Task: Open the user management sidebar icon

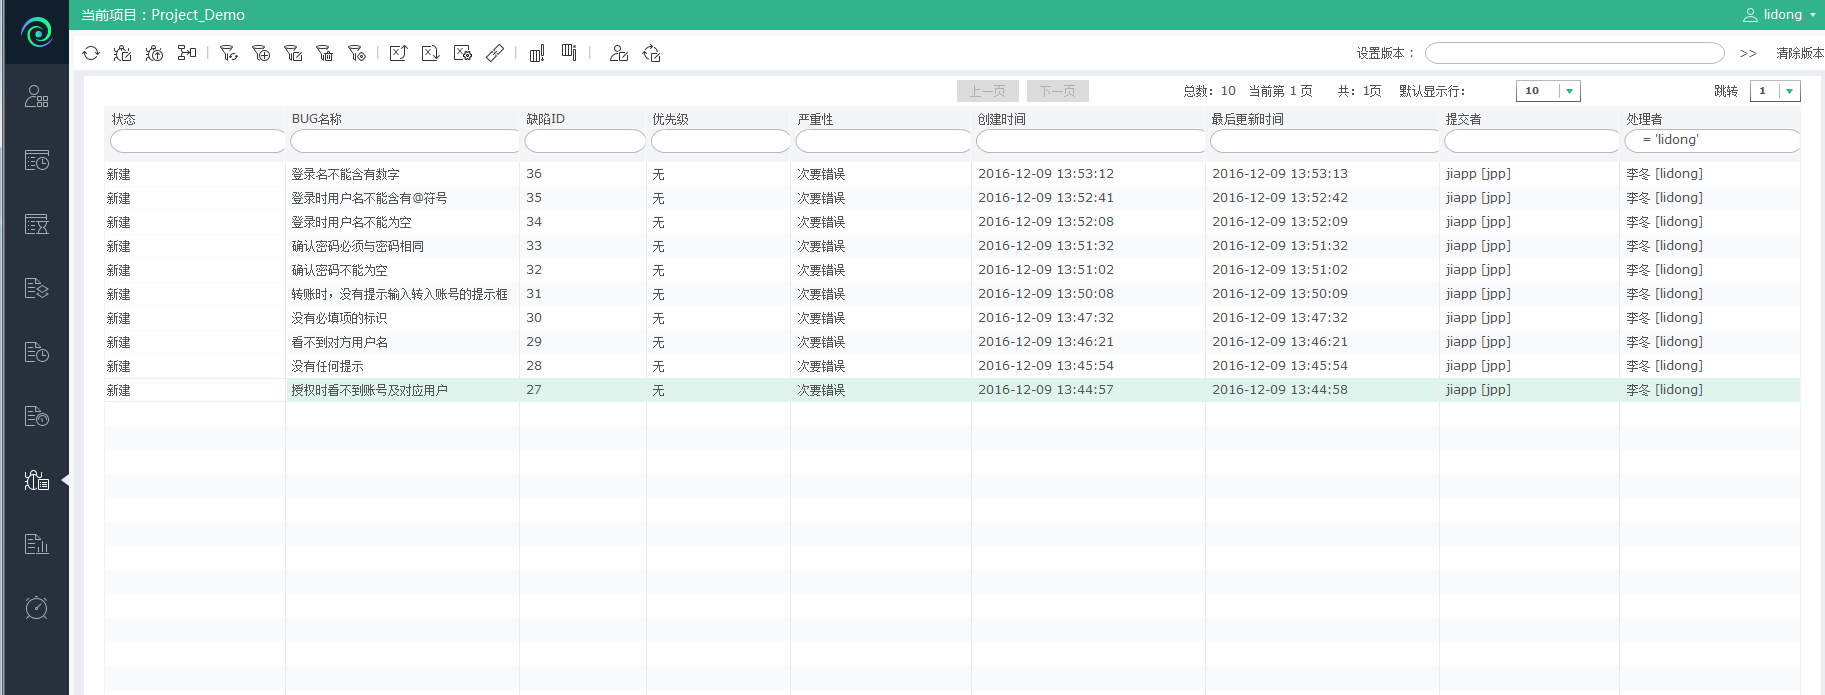Action: (x=36, y=97)
